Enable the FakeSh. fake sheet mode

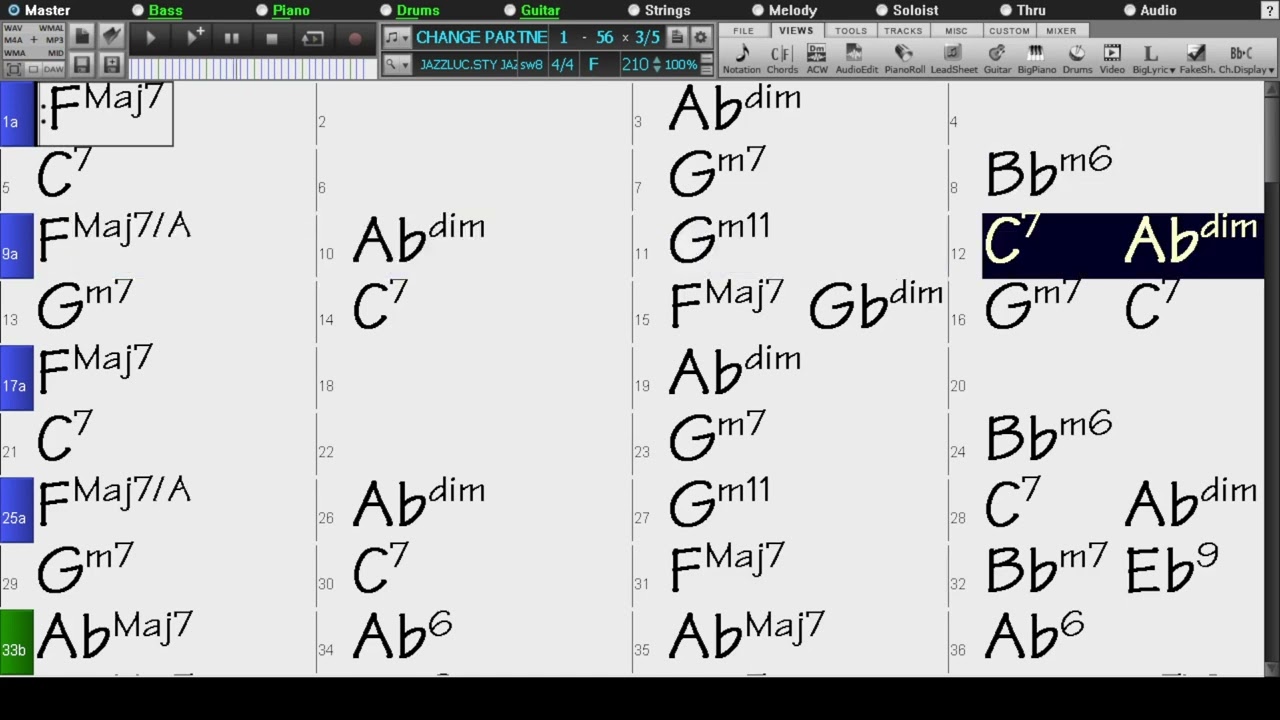pos(1196,59)
